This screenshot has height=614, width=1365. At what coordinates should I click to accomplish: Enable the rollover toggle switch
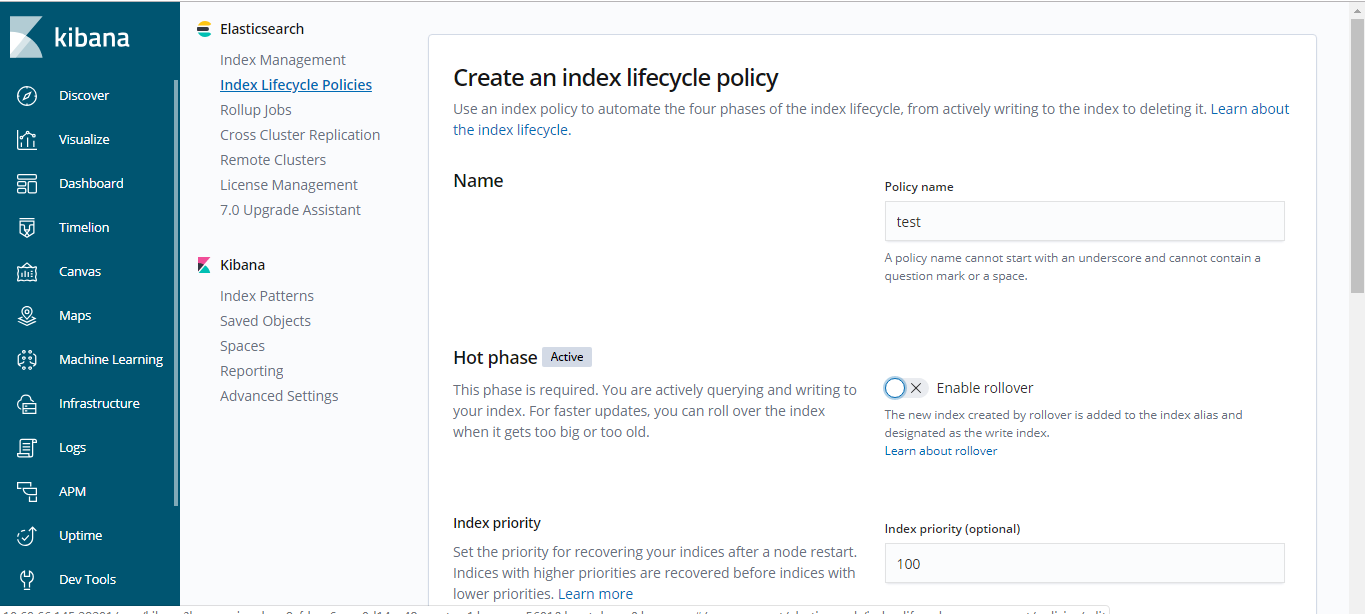click(x=906, y=388)
